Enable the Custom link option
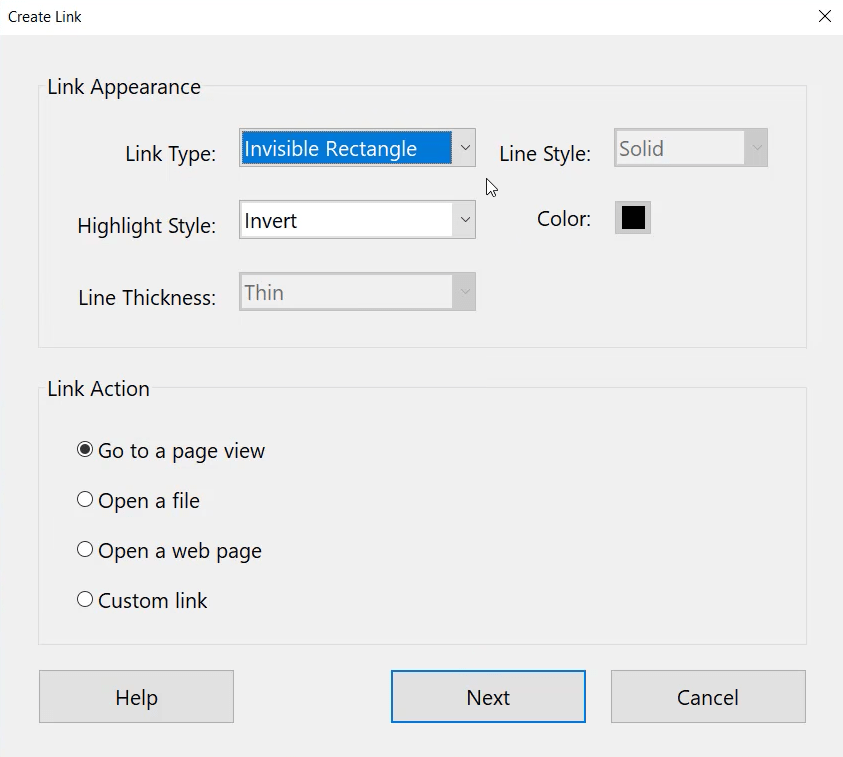The height and width of the screenshot is (757, 843). pyautogui.click(x=85, y=599)
